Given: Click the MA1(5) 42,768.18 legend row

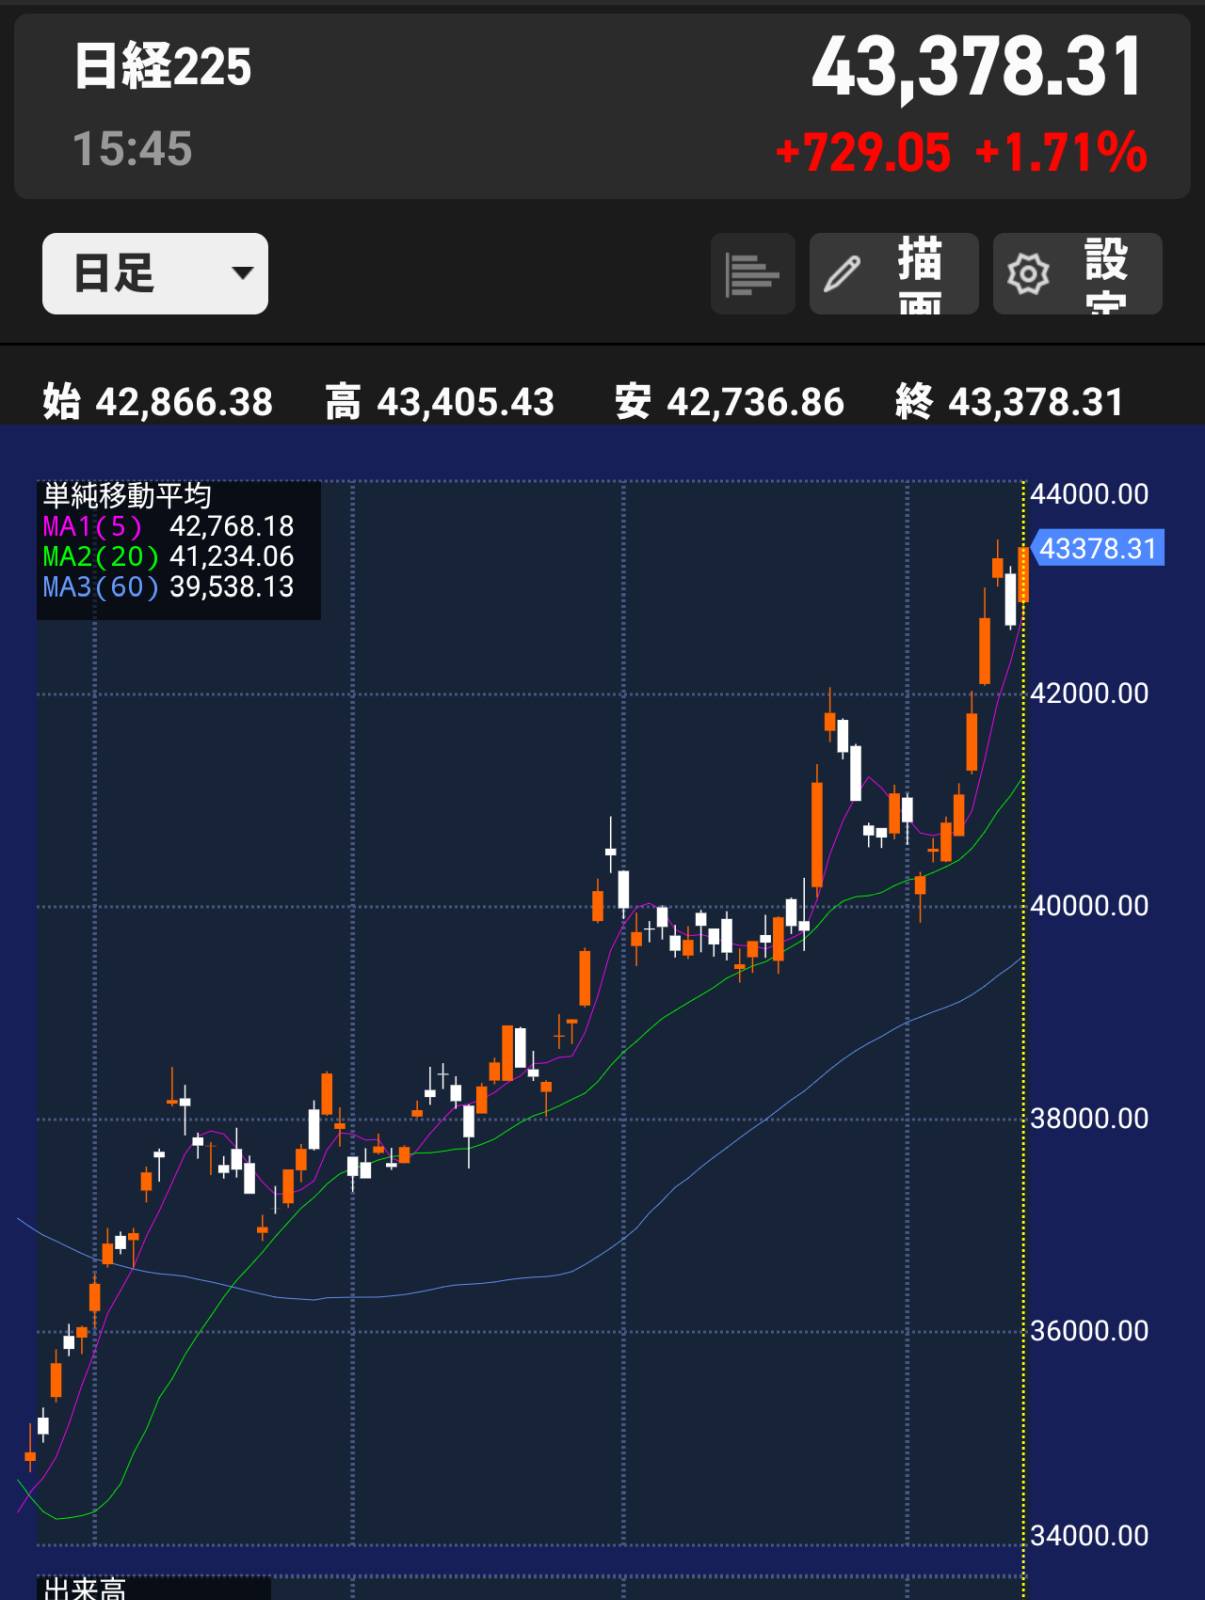Looking at the screenshot, I should click(x=168, y=526).
